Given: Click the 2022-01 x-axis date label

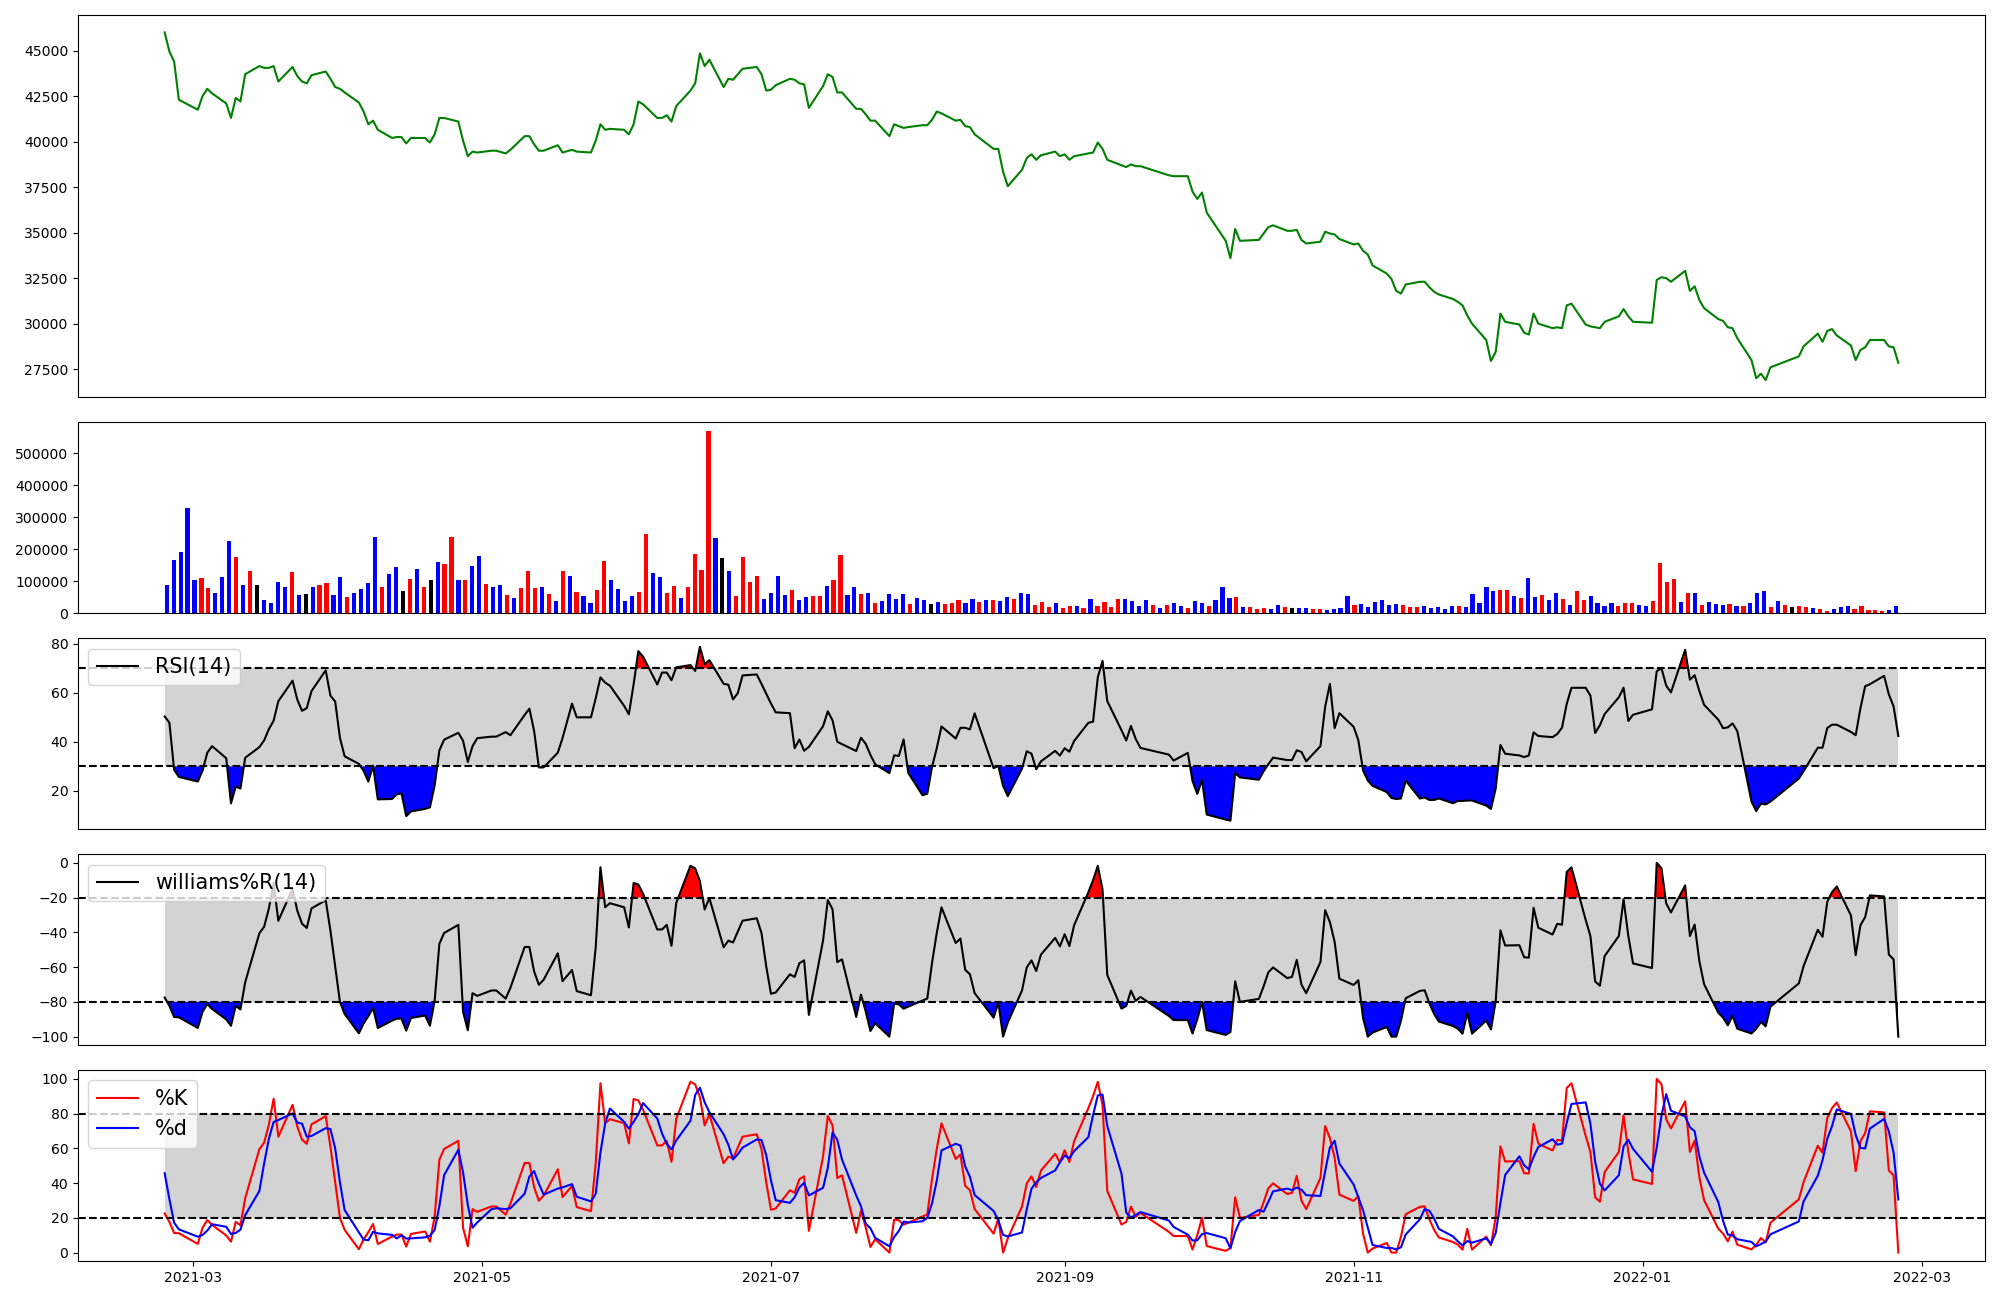Looking at the screenshot, I should (x=1643, y=1277).
